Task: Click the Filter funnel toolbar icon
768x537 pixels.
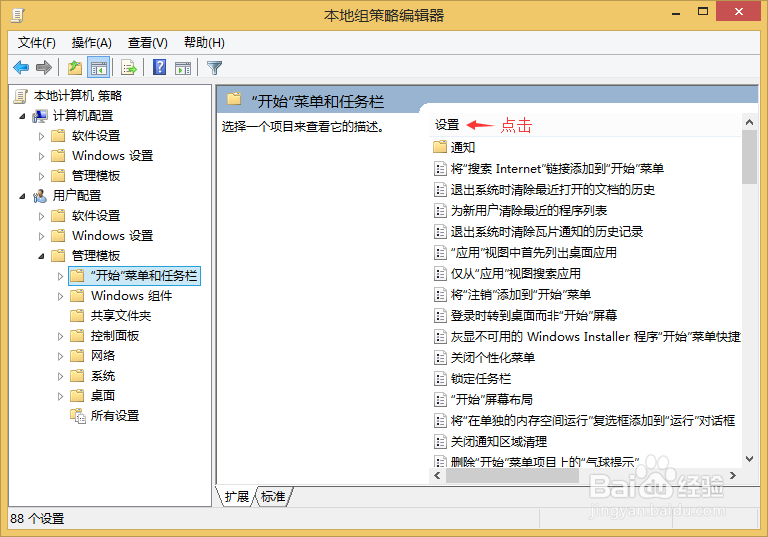Action: point(215,67)
